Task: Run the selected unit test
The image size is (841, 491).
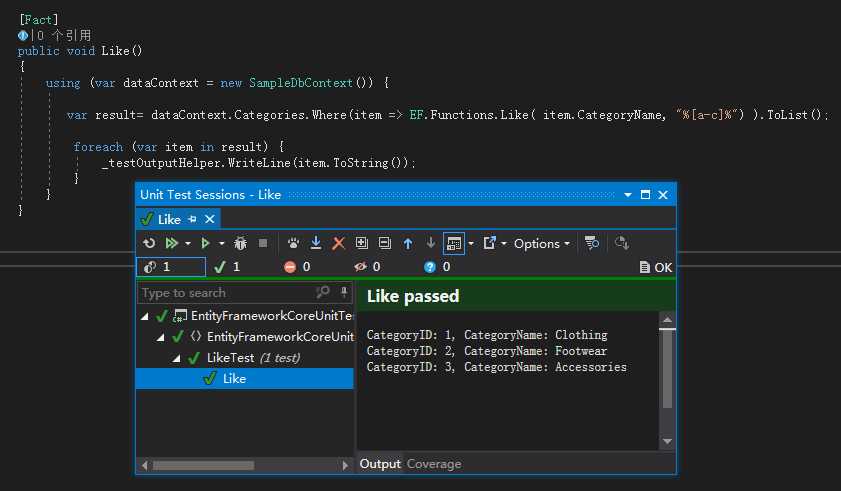Action: [205, 244]
